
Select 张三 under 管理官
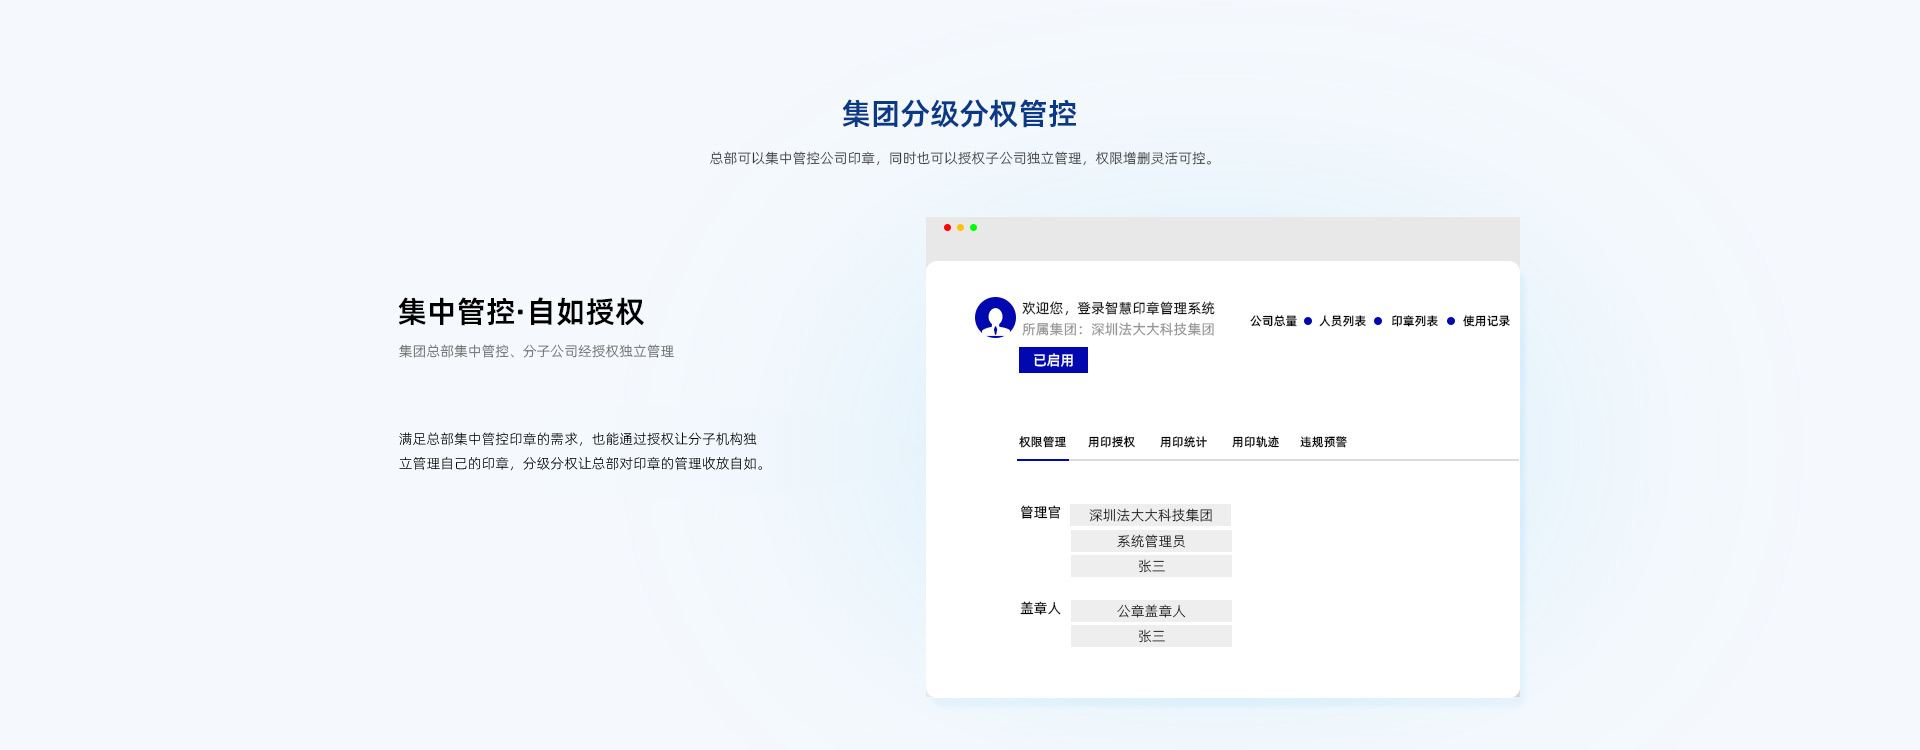pyautogui.click(x=1151, y=566)
